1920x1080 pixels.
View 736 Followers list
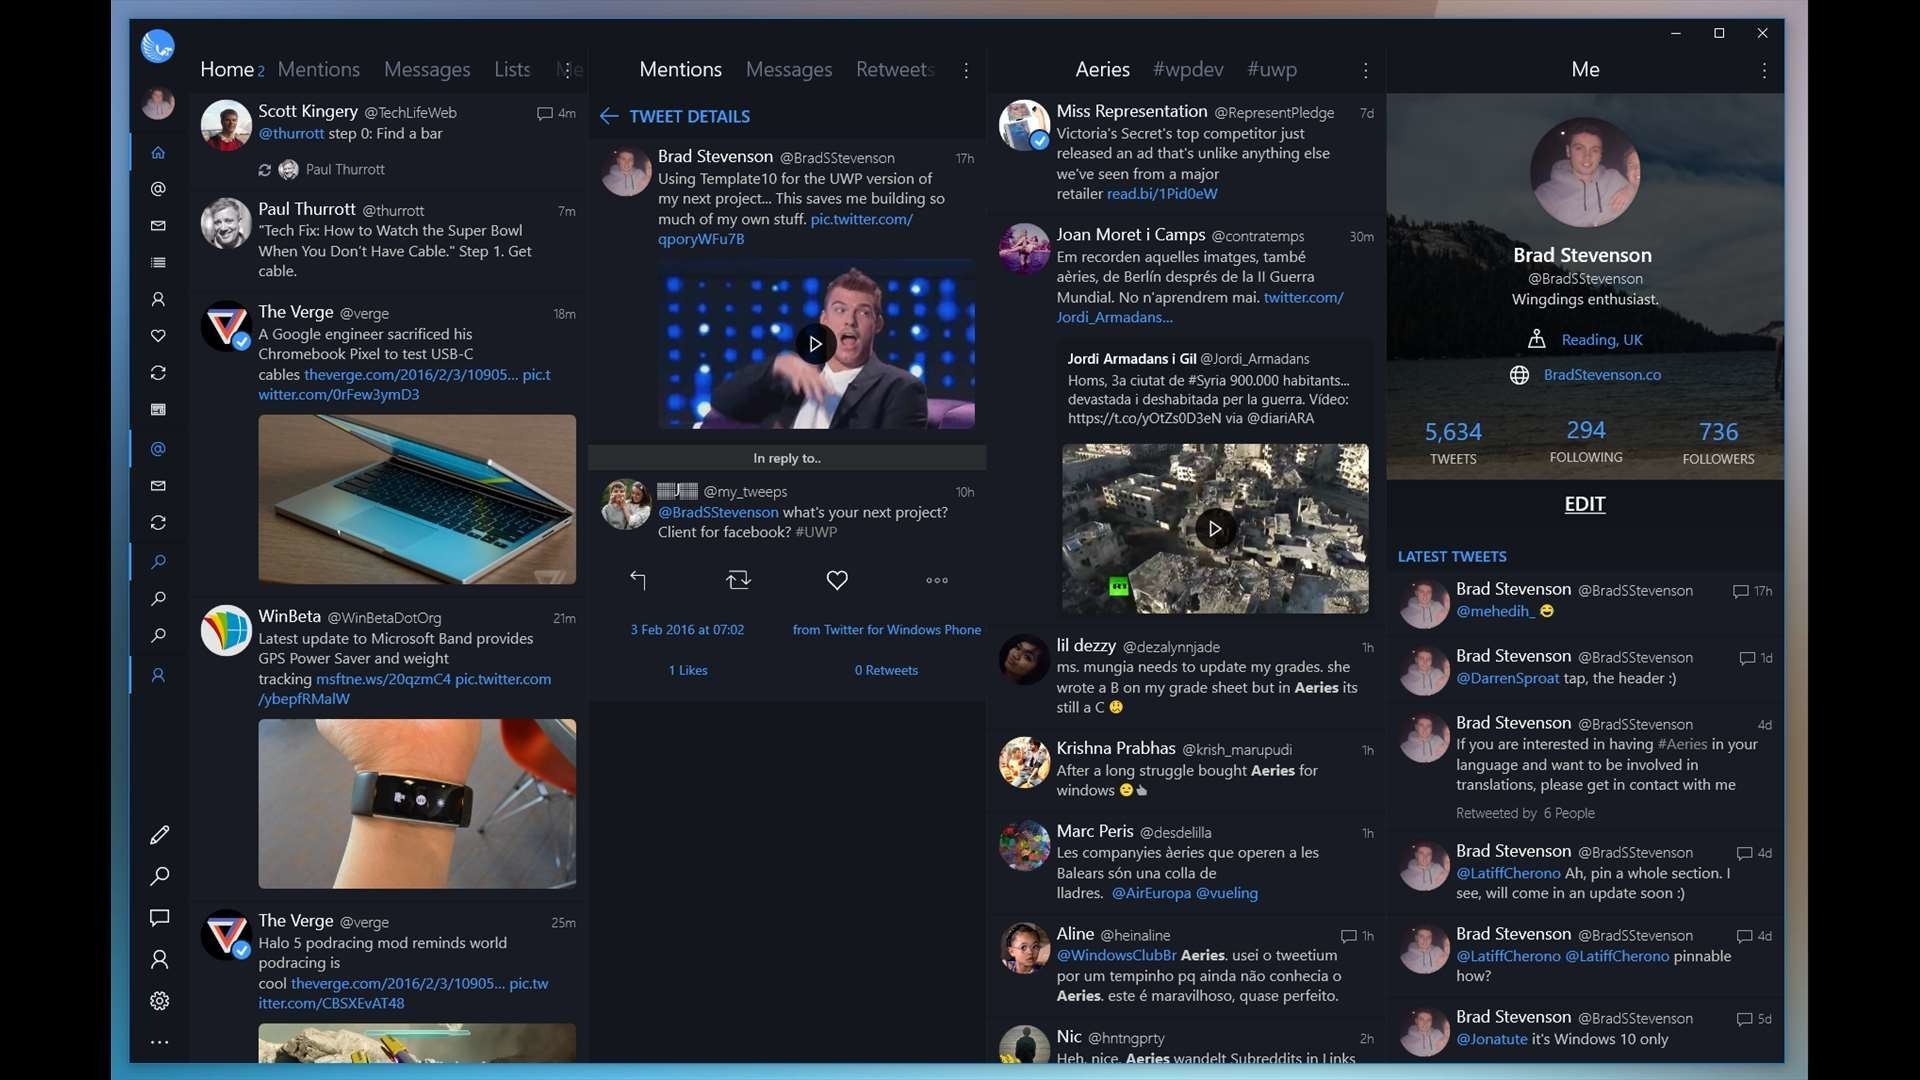(x=1718, y=442)
